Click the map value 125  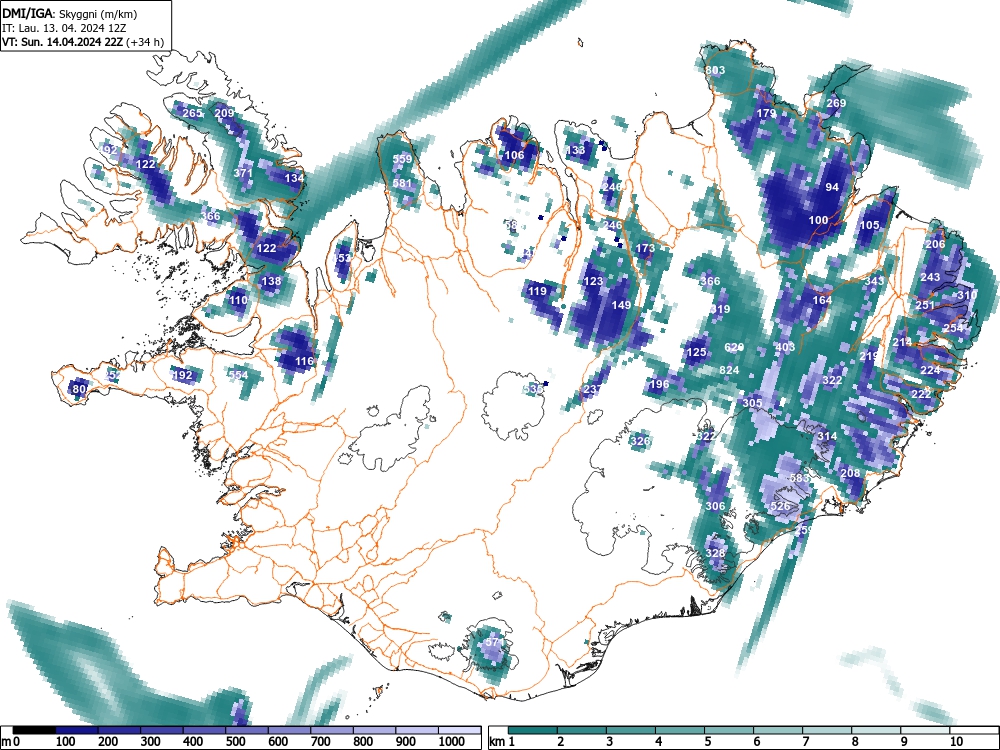[696, 352]
